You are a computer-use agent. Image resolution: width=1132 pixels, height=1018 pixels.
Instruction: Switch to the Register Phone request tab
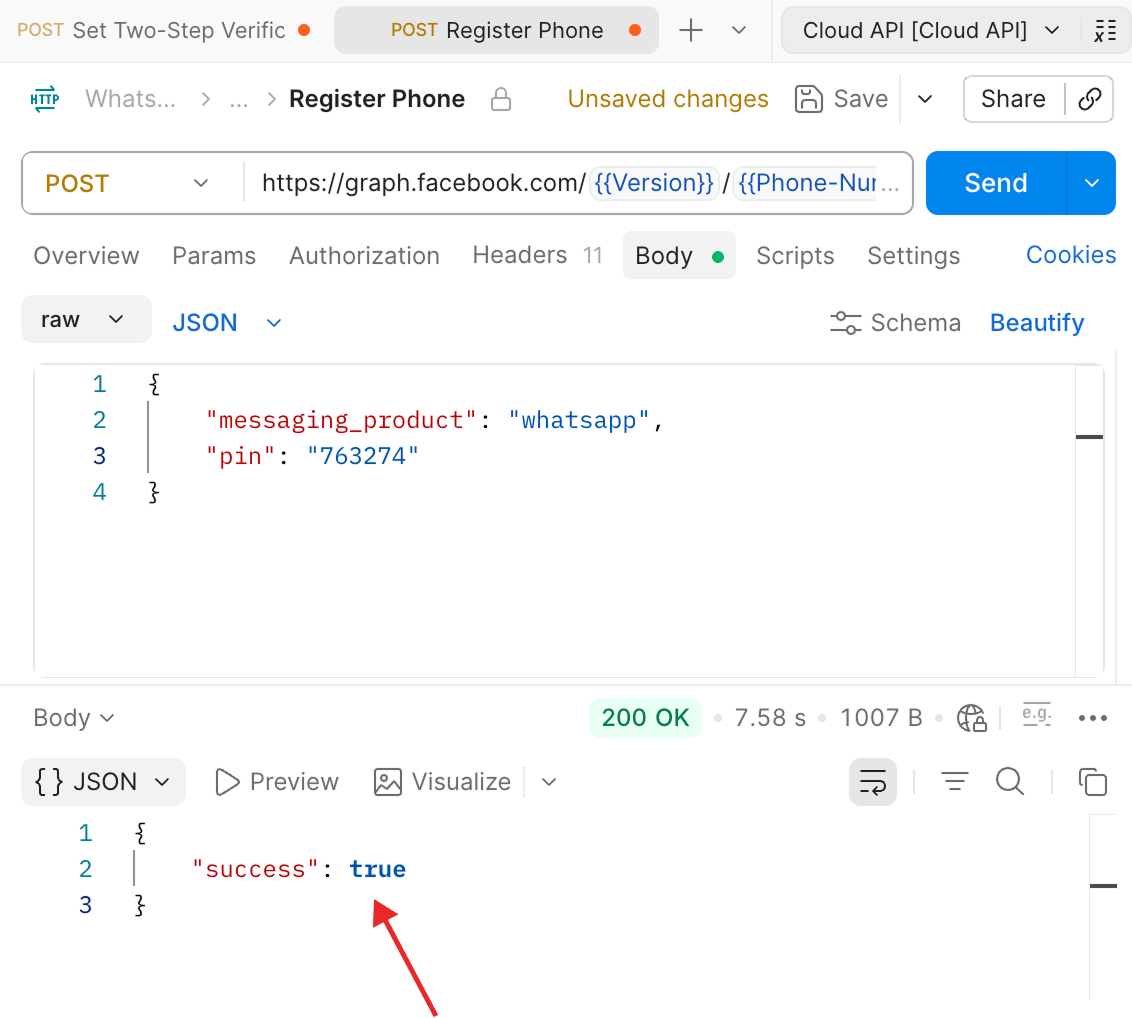click(496, 30)
